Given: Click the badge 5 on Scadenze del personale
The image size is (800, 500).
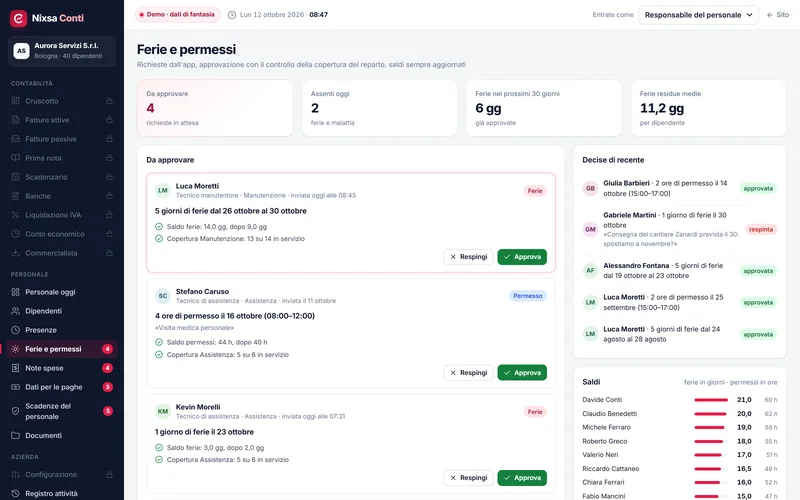Looking at the screenshot, I should click(108, 411).
